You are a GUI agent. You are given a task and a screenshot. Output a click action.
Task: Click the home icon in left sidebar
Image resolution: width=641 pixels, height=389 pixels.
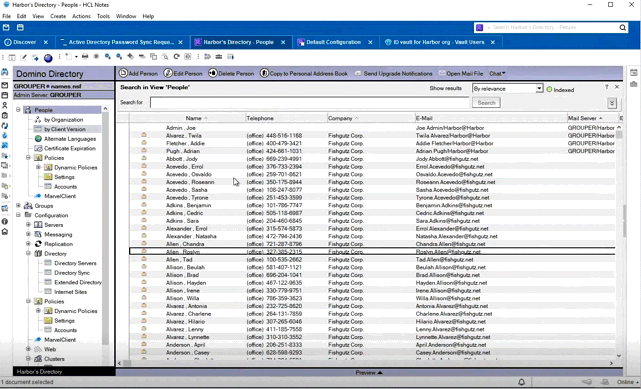(x=5, y=232)
